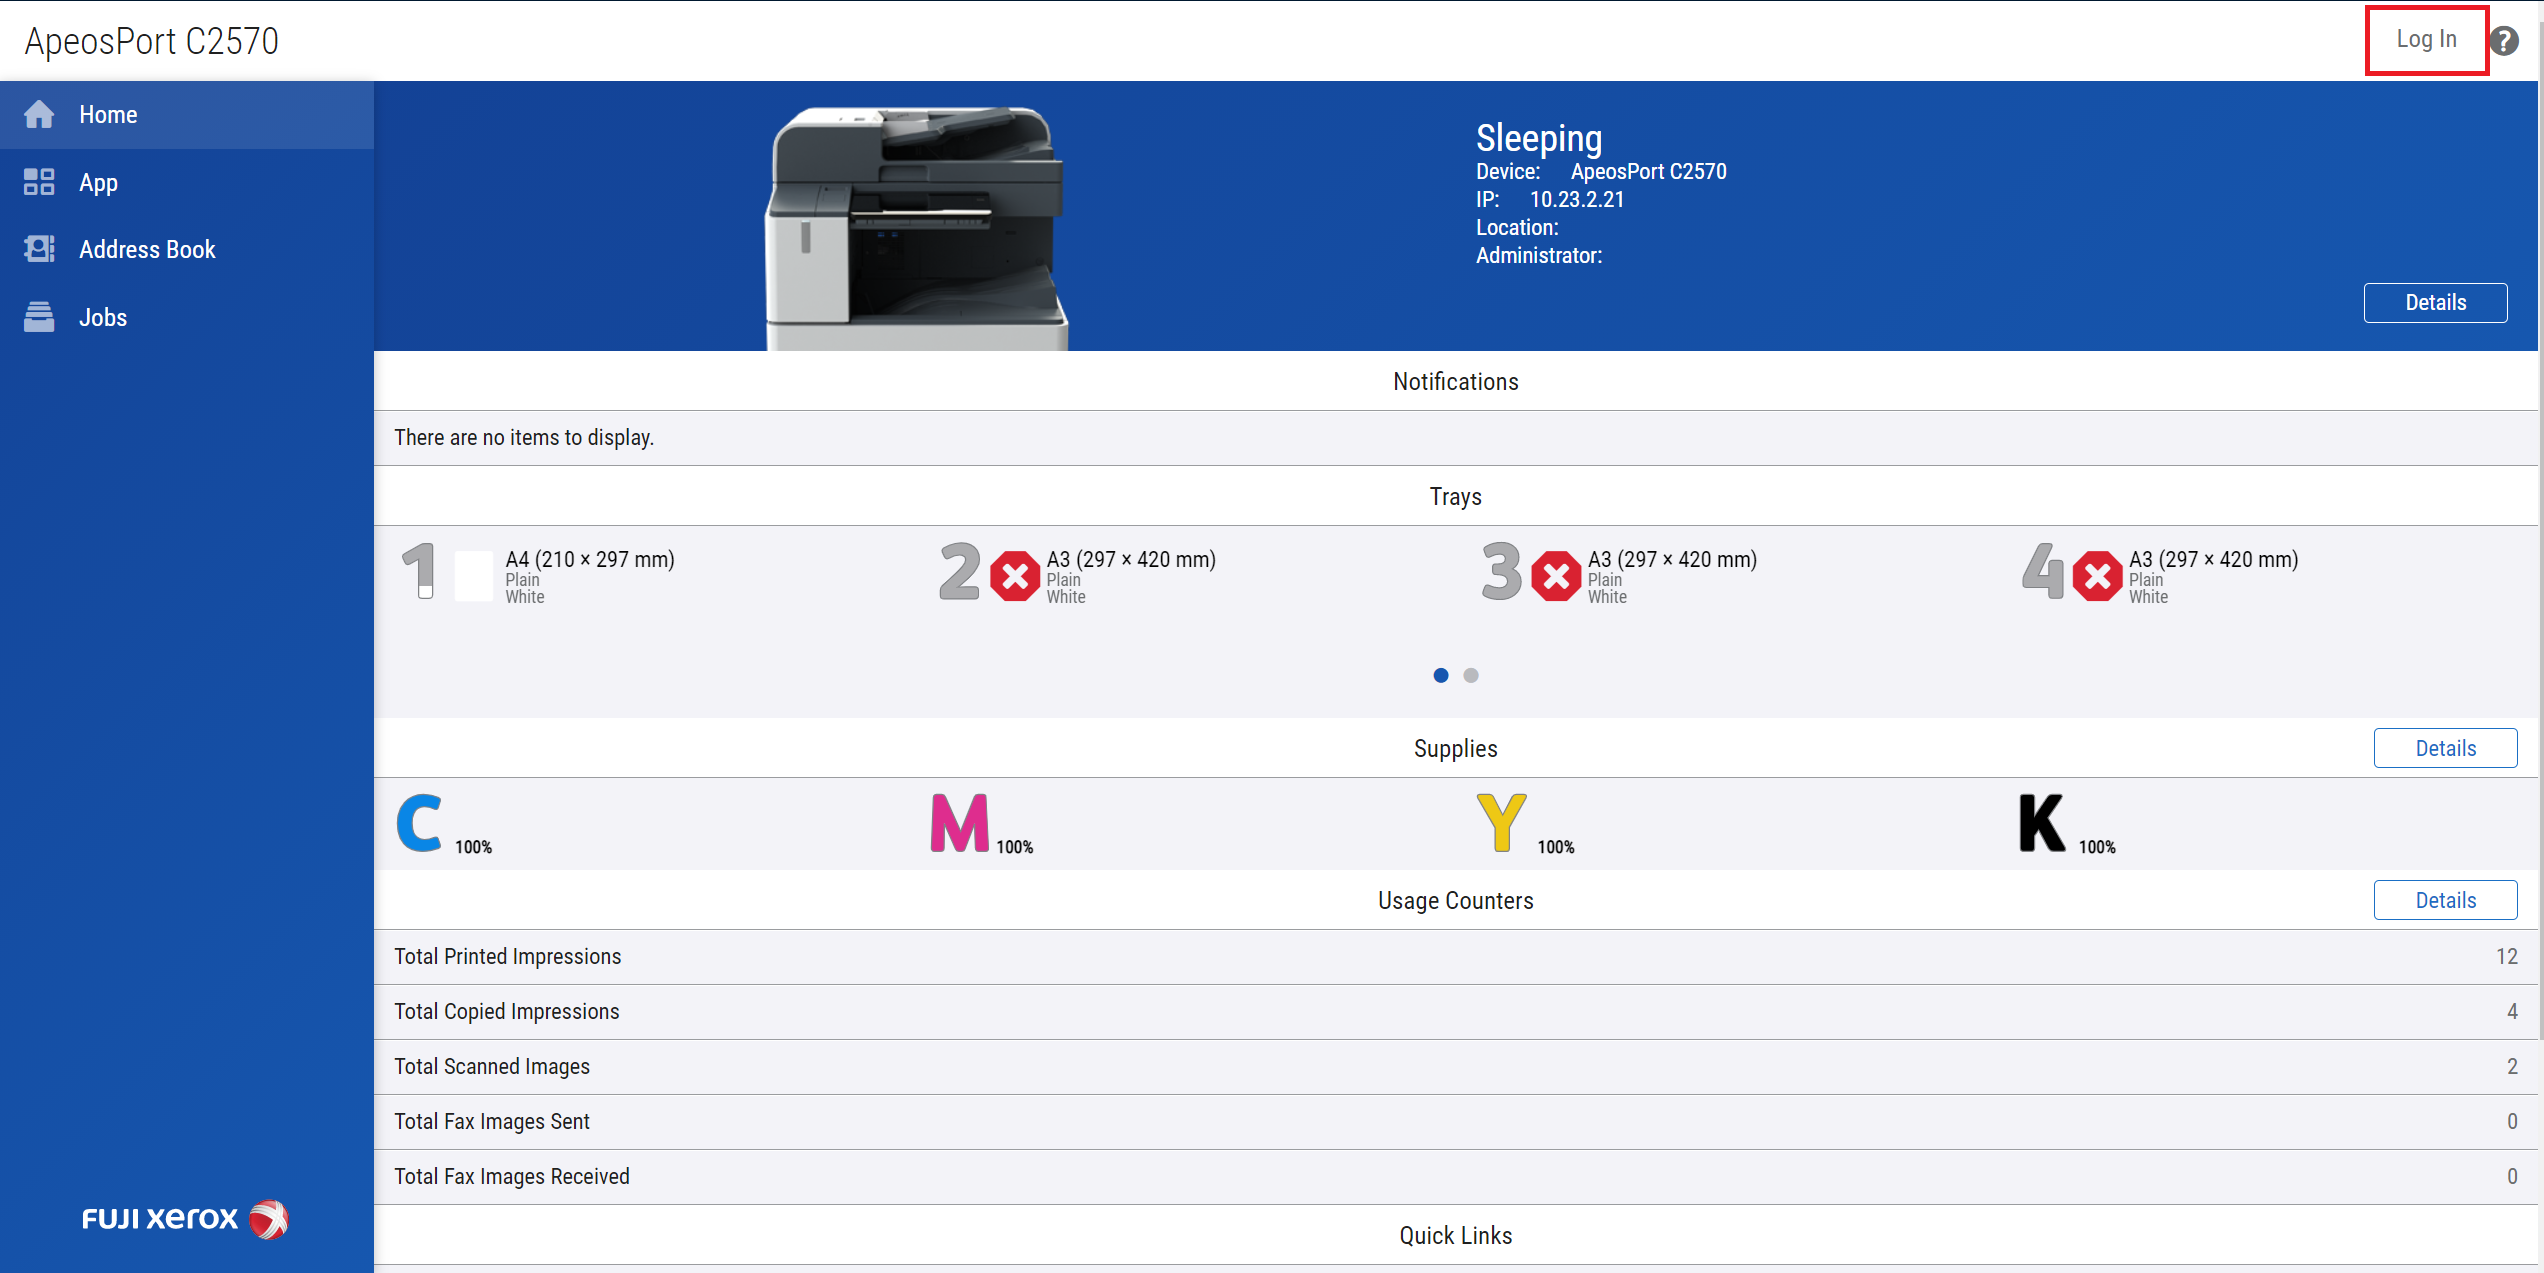
Task: Open Details in the device status banner
Action: [2435, 303]
